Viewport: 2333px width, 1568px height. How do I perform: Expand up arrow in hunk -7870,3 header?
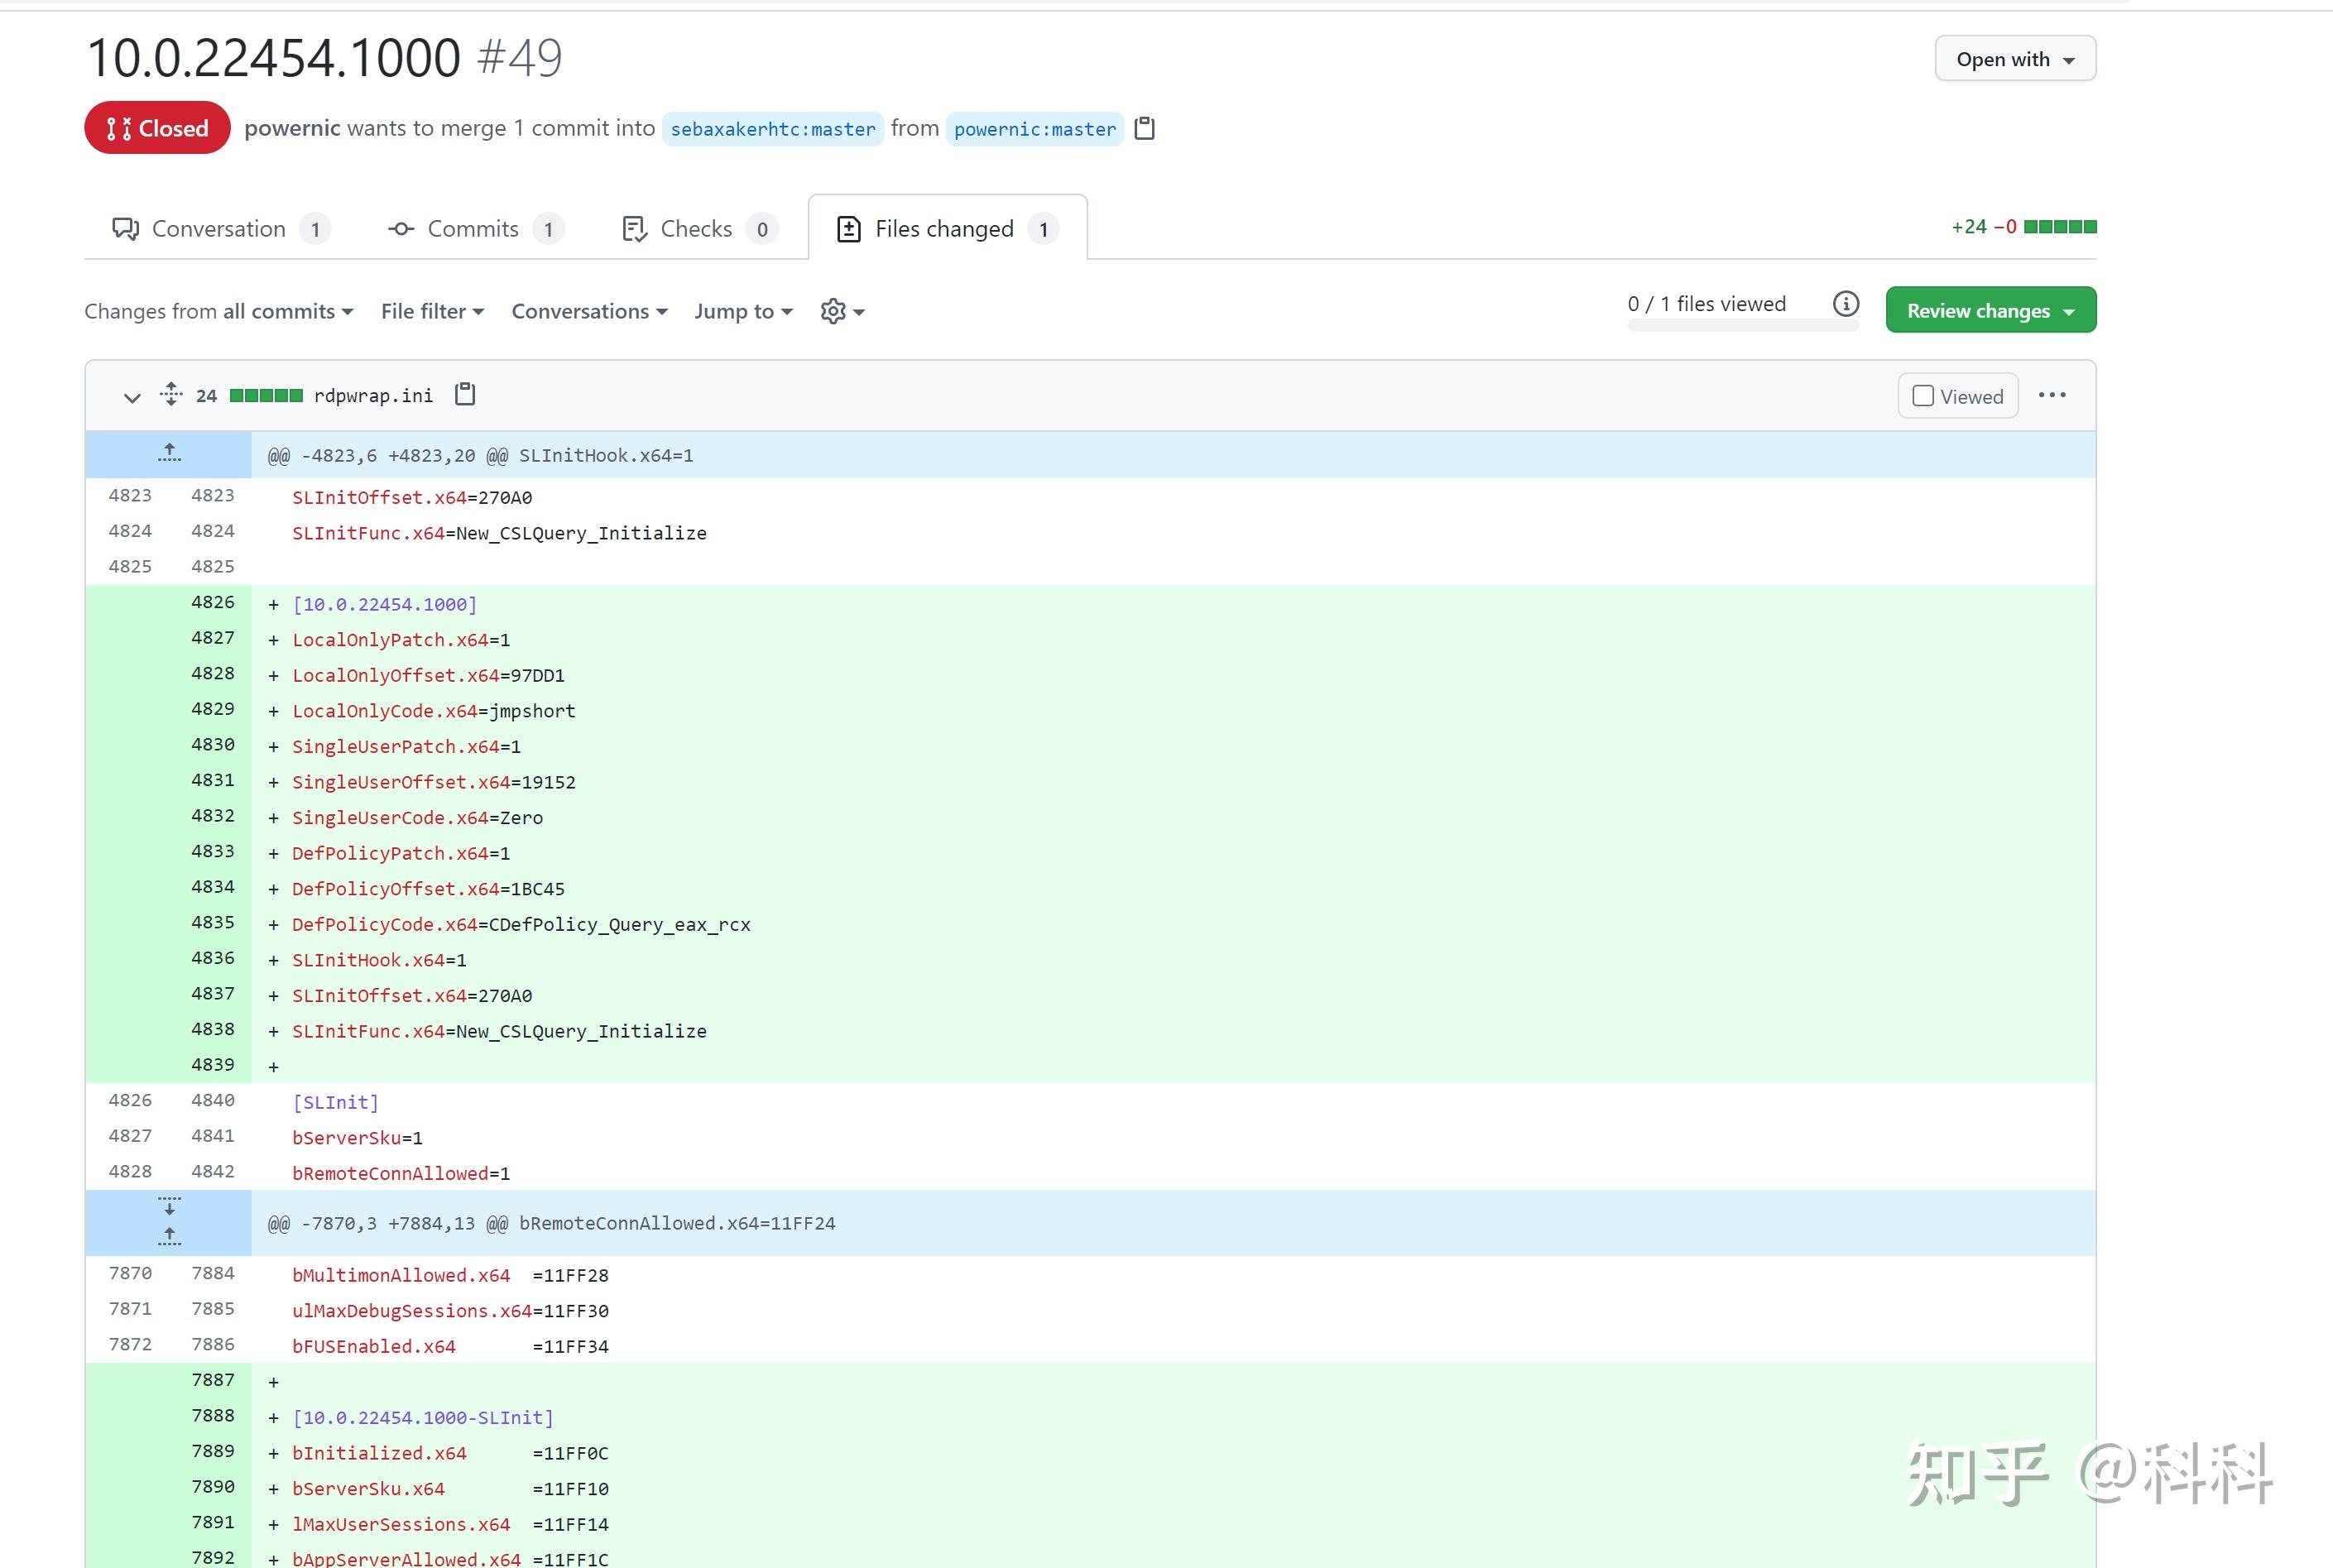click(169, 1238)
